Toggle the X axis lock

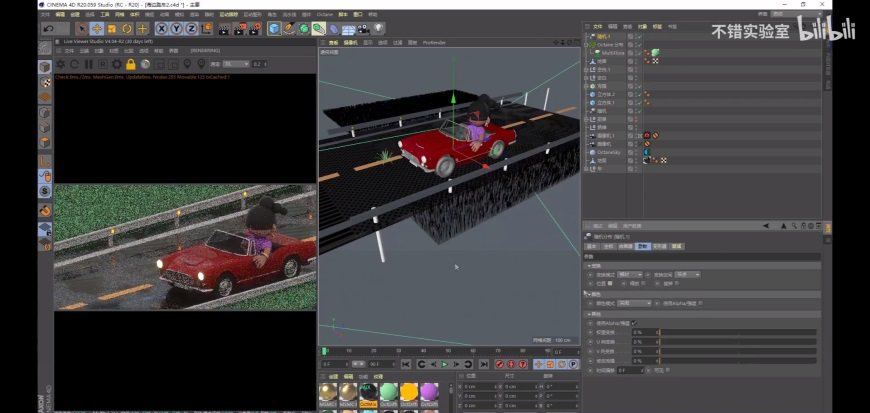coord(162,28)
